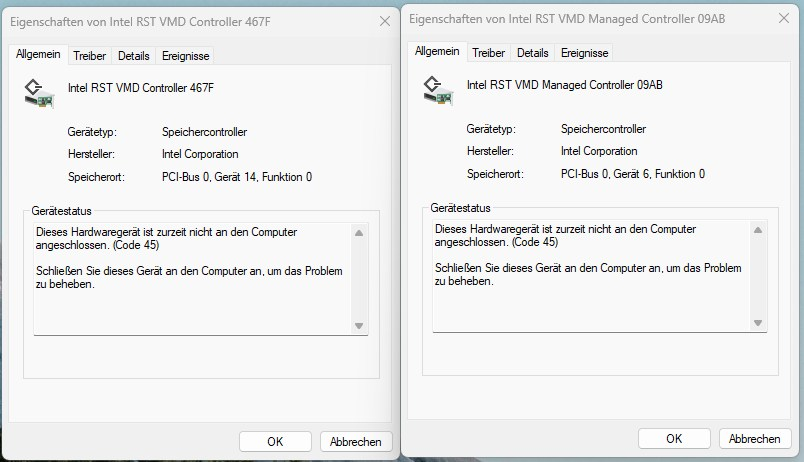Open Ereignisse tab in 467F window
804x462 pixels.
(x=186, y=56)
